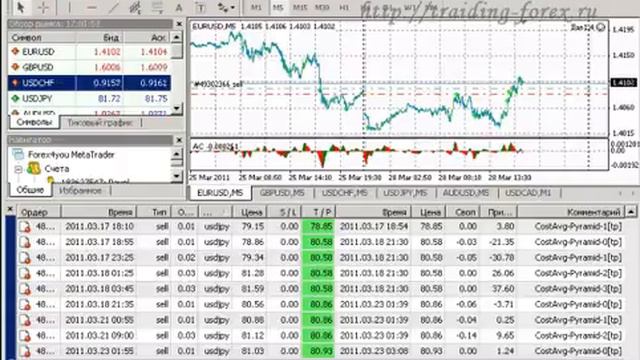Select the GBPUSD row in Market Watch
The image size is (640, 360).
(89, 67)
